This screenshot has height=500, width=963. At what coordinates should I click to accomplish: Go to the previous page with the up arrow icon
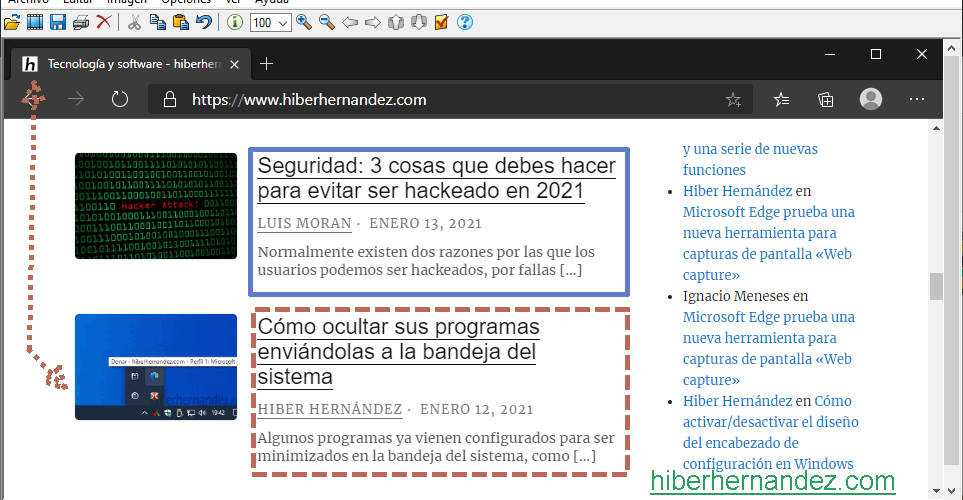pyautogui.click(x=396, y=23)
